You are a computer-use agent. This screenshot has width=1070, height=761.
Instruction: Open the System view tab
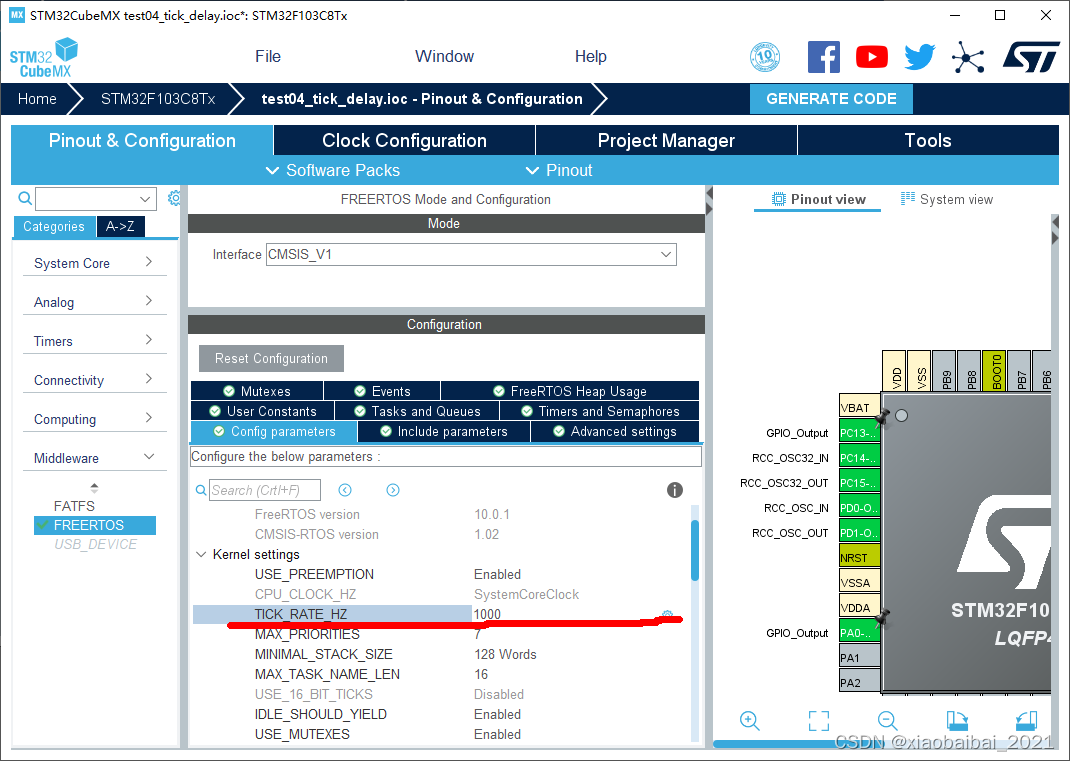pos(946,199)
